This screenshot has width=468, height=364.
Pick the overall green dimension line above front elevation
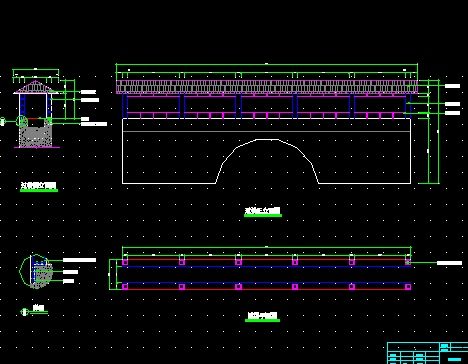point(267,64)
